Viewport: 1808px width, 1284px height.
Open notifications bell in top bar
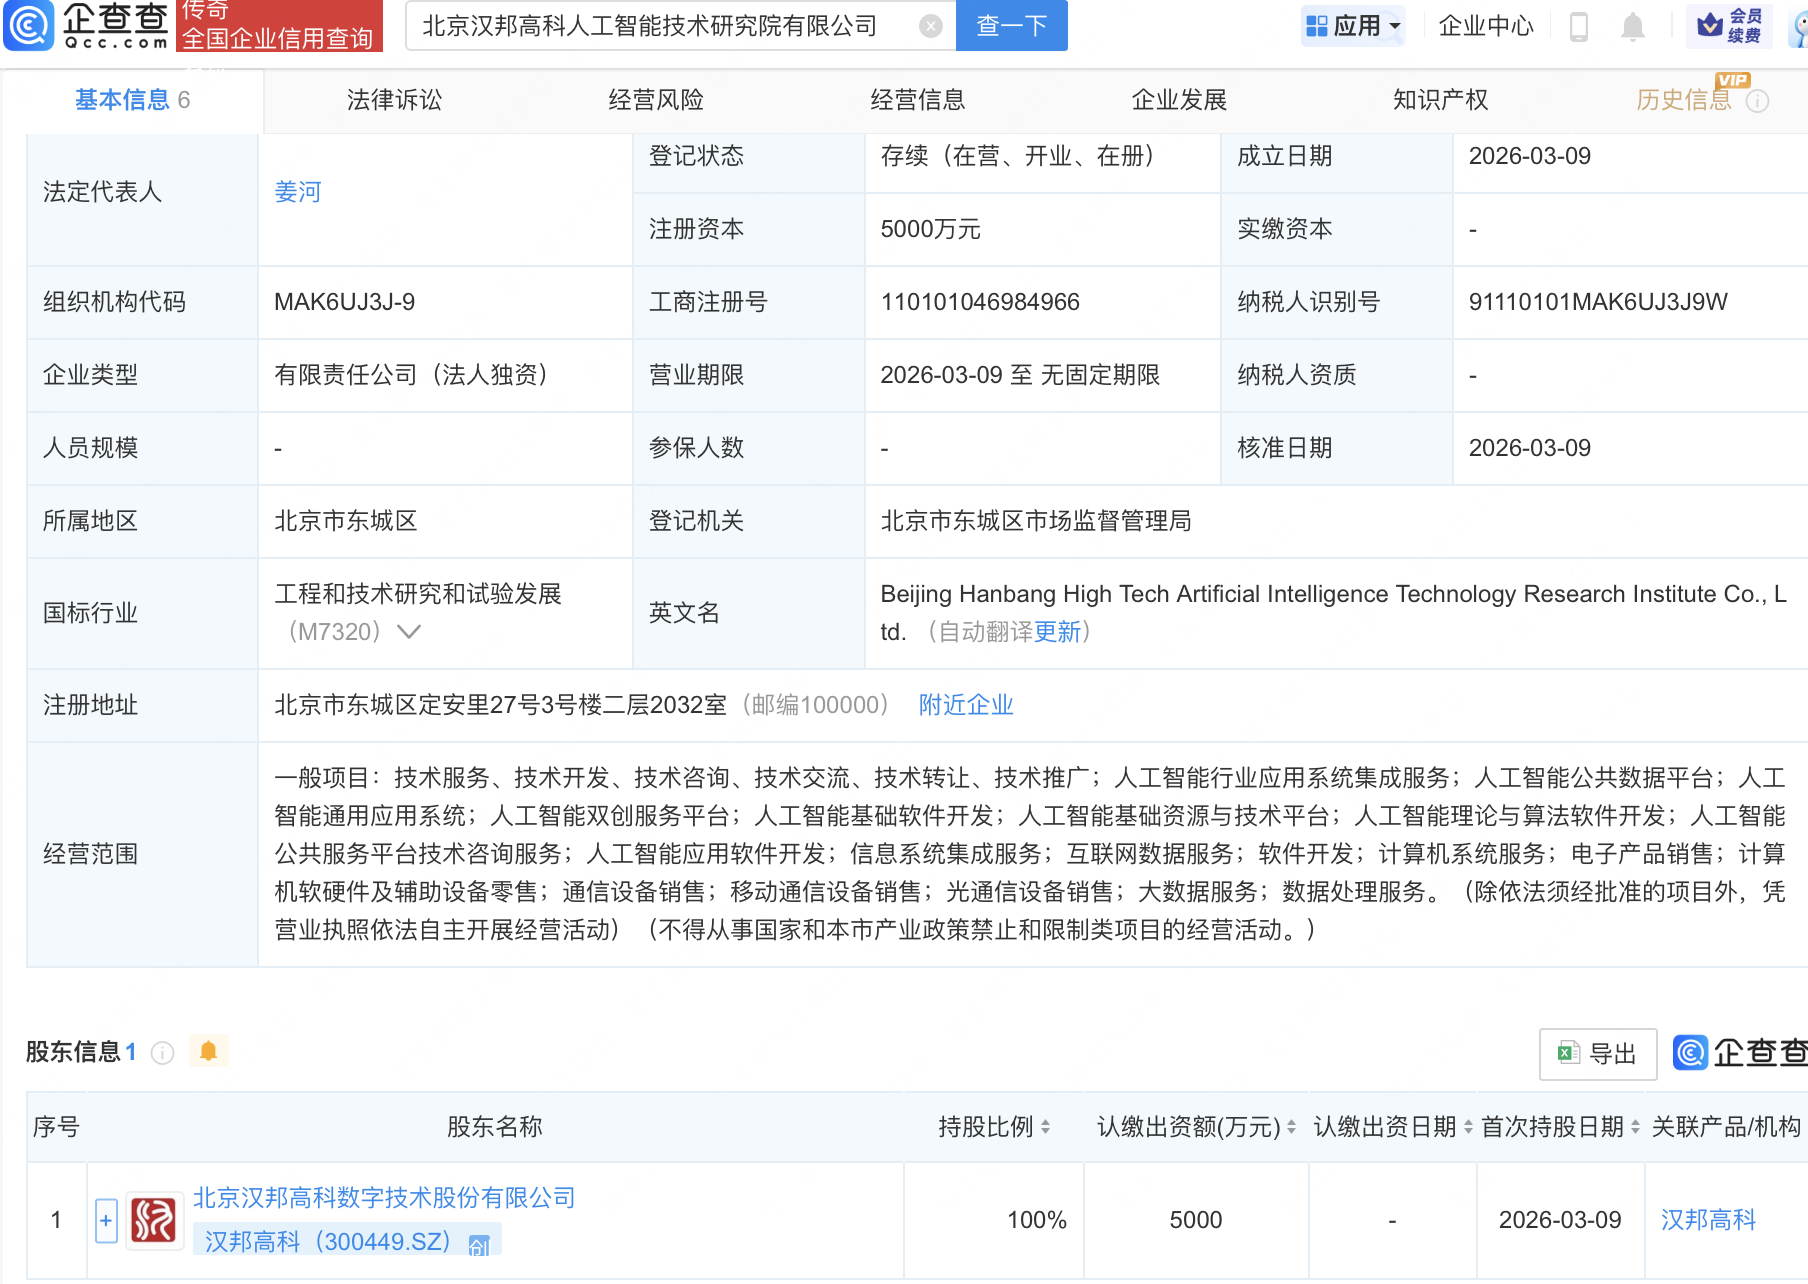point(1632,27)
